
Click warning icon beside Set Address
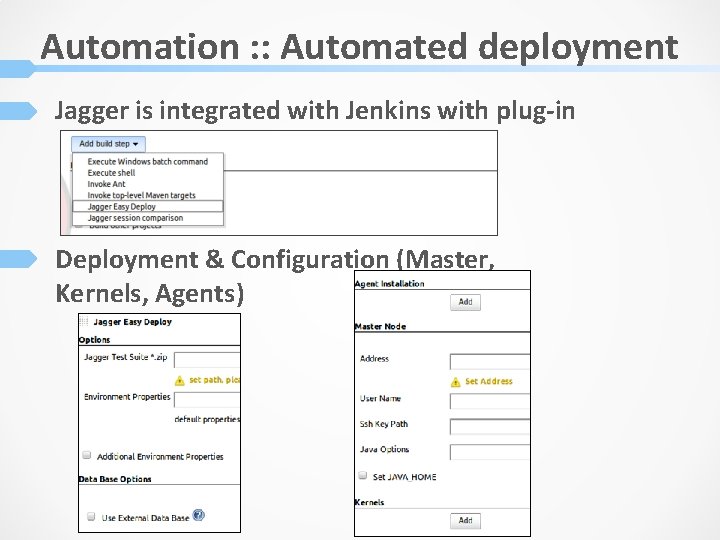click(456, 382)
